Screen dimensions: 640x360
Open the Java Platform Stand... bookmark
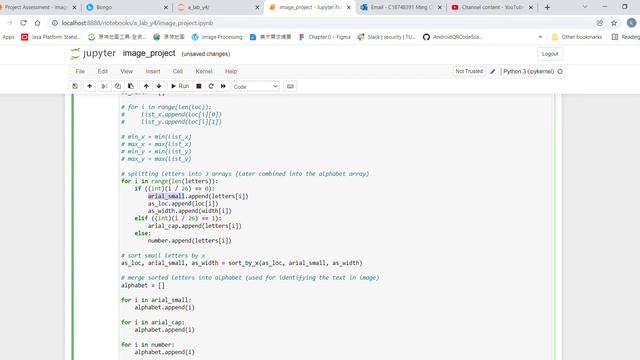pyautogui.click(x=51, y=37)
